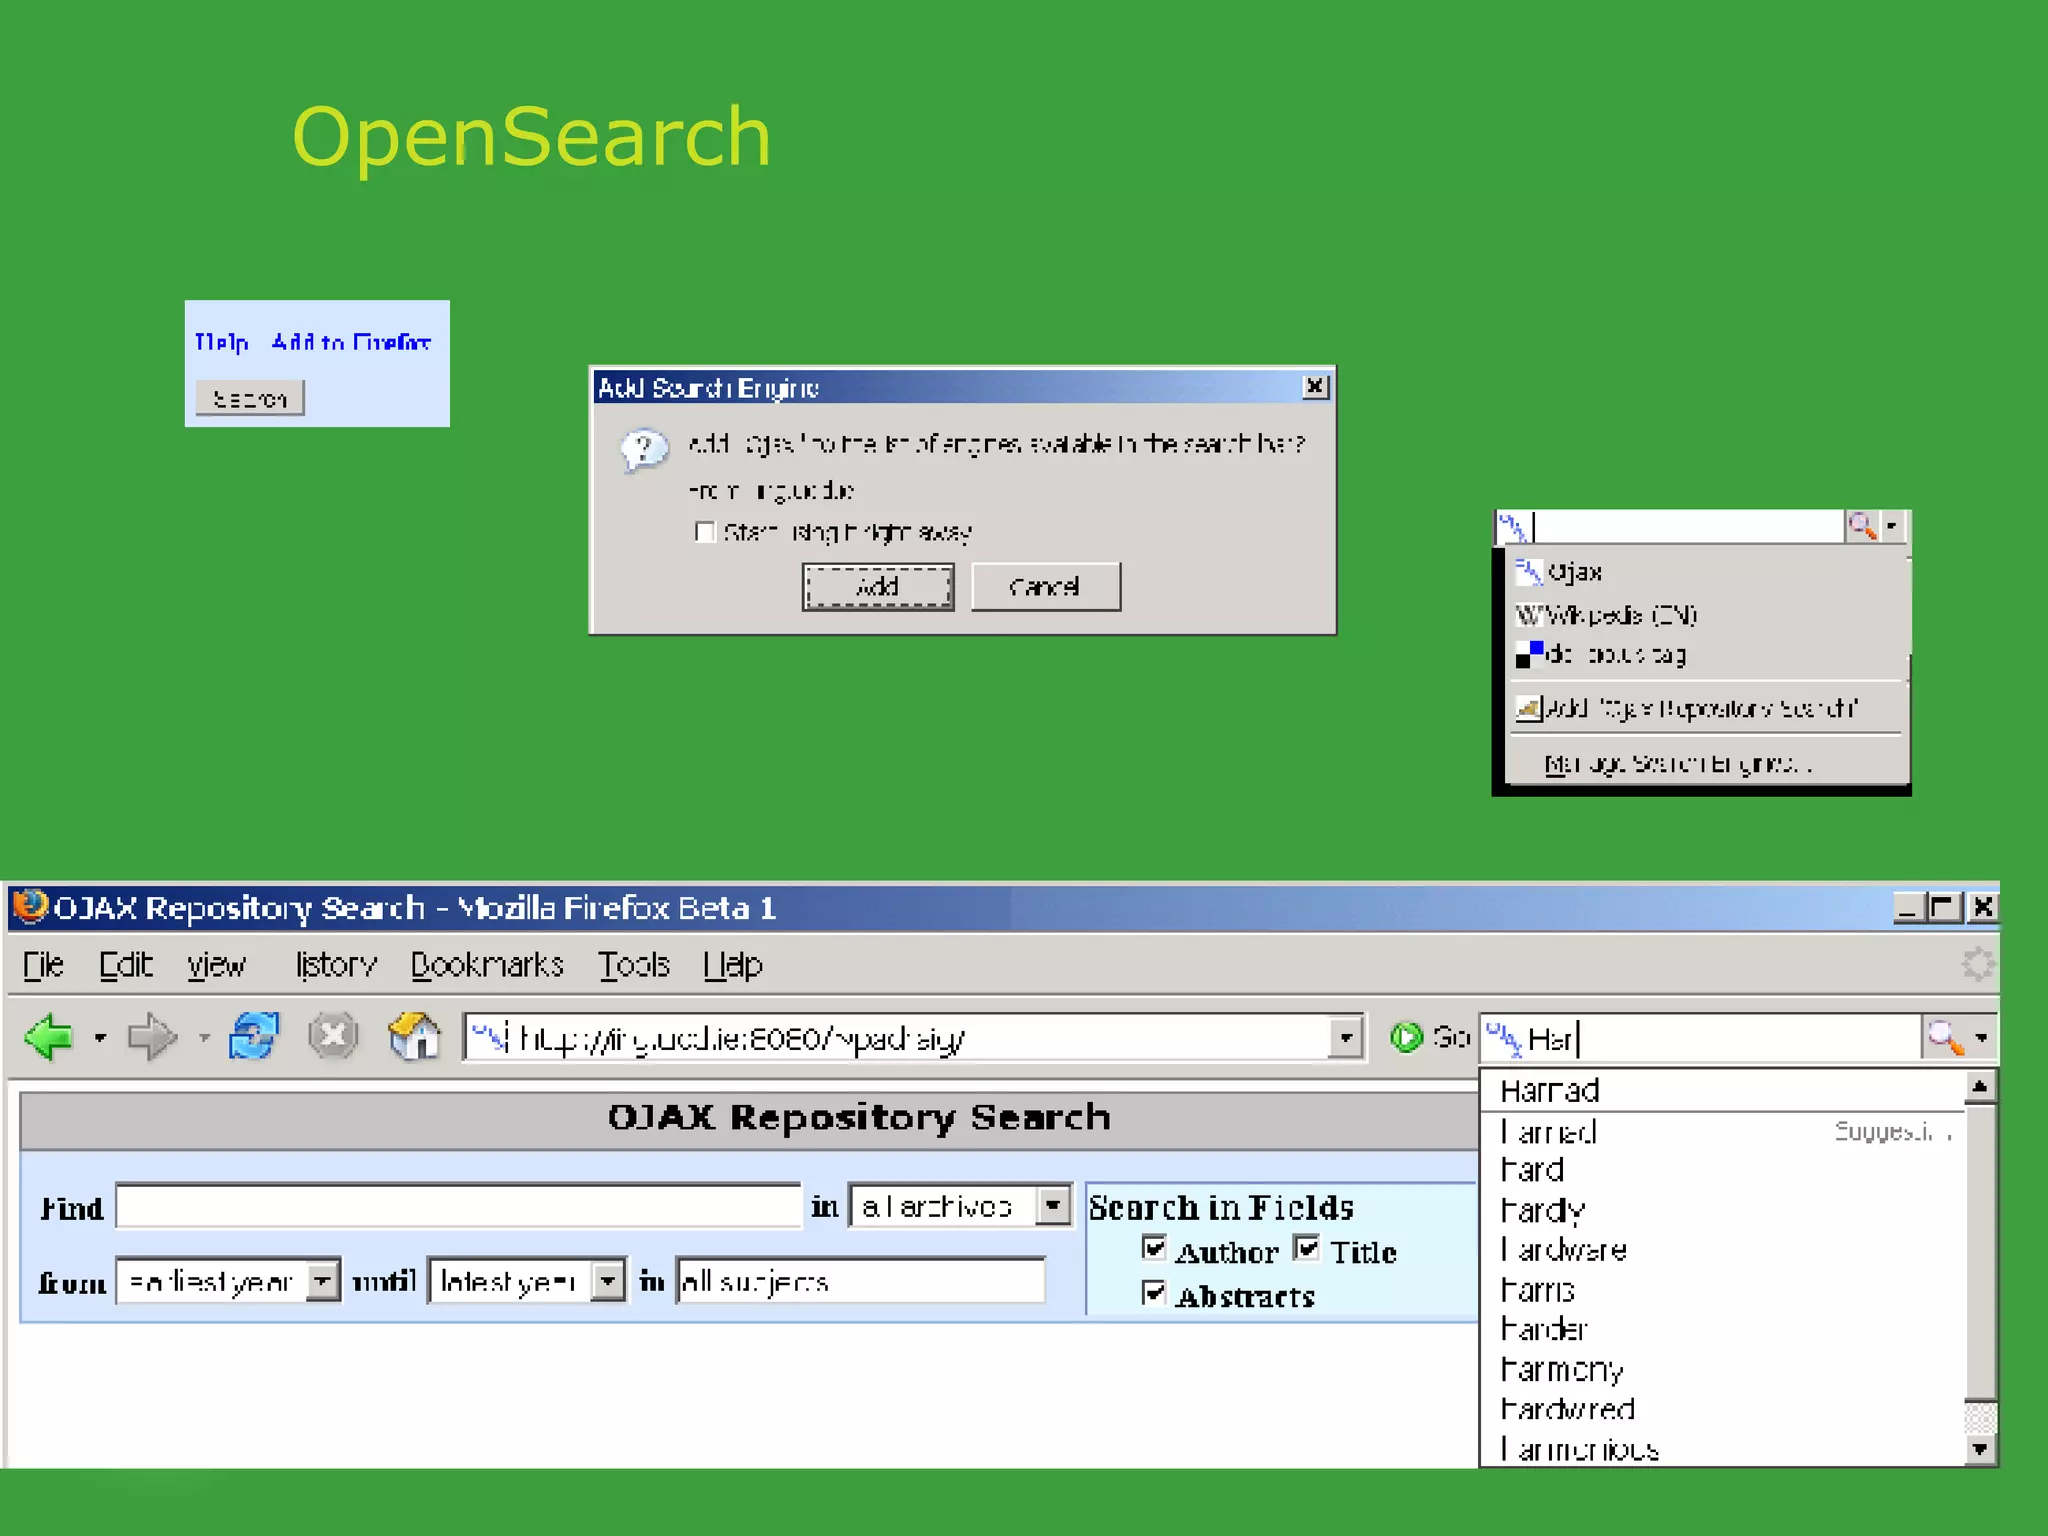The height and width of the screenshot is (1536, 2048).
Task: Click the Add to Firefox link
Action: 351,342
